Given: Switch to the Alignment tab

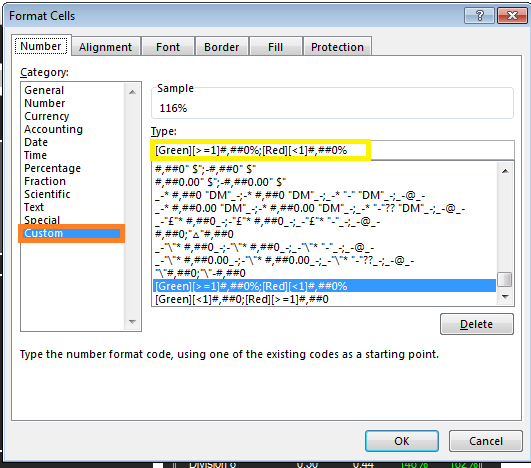Looking at the screenshot, I should click(x=105, y=47).
